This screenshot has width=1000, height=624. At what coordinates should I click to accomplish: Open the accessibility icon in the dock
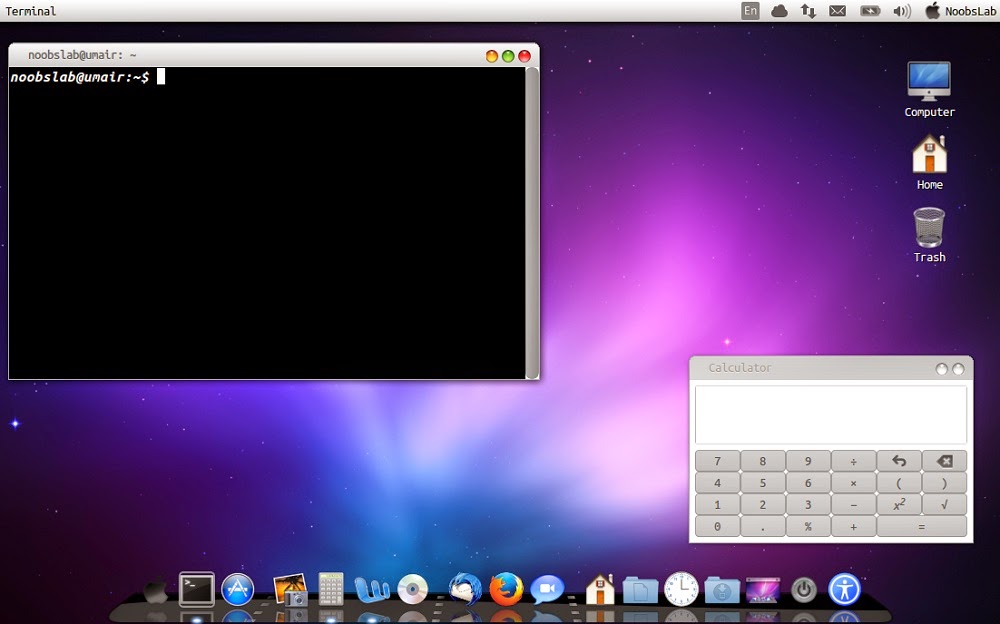[845, 589]
